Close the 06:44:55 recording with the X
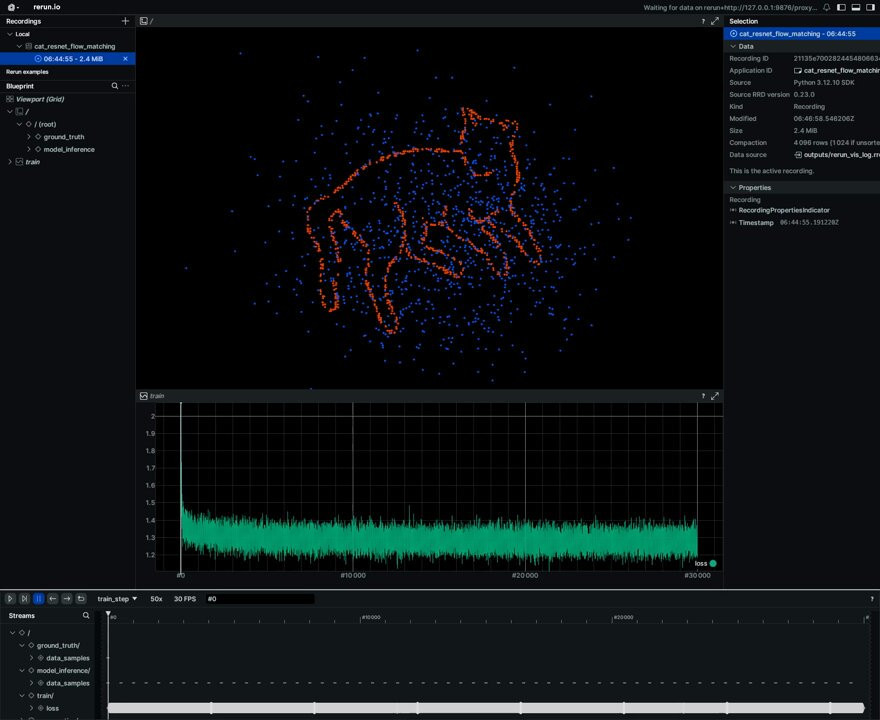 pyautogui.click(x=125, y=59)
